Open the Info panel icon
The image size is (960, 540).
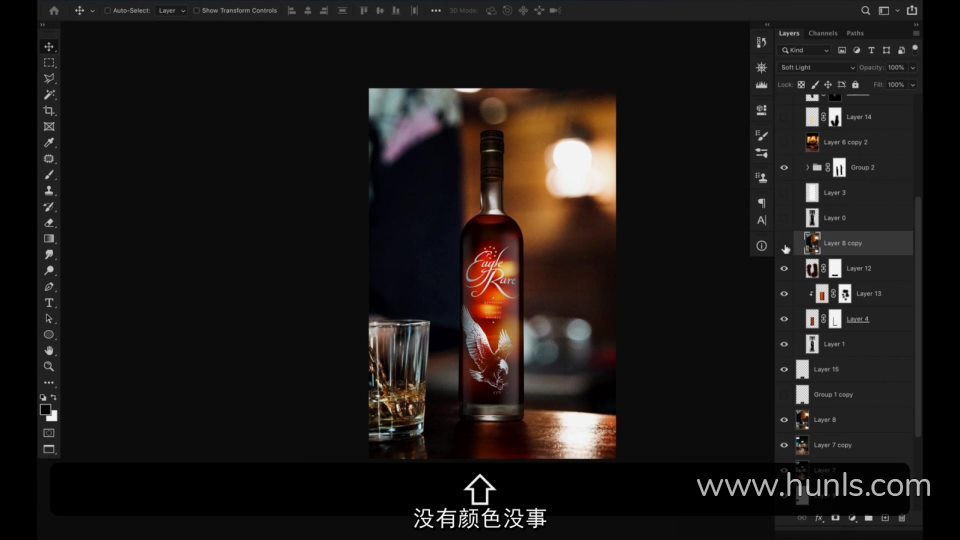tap(761, 246)
